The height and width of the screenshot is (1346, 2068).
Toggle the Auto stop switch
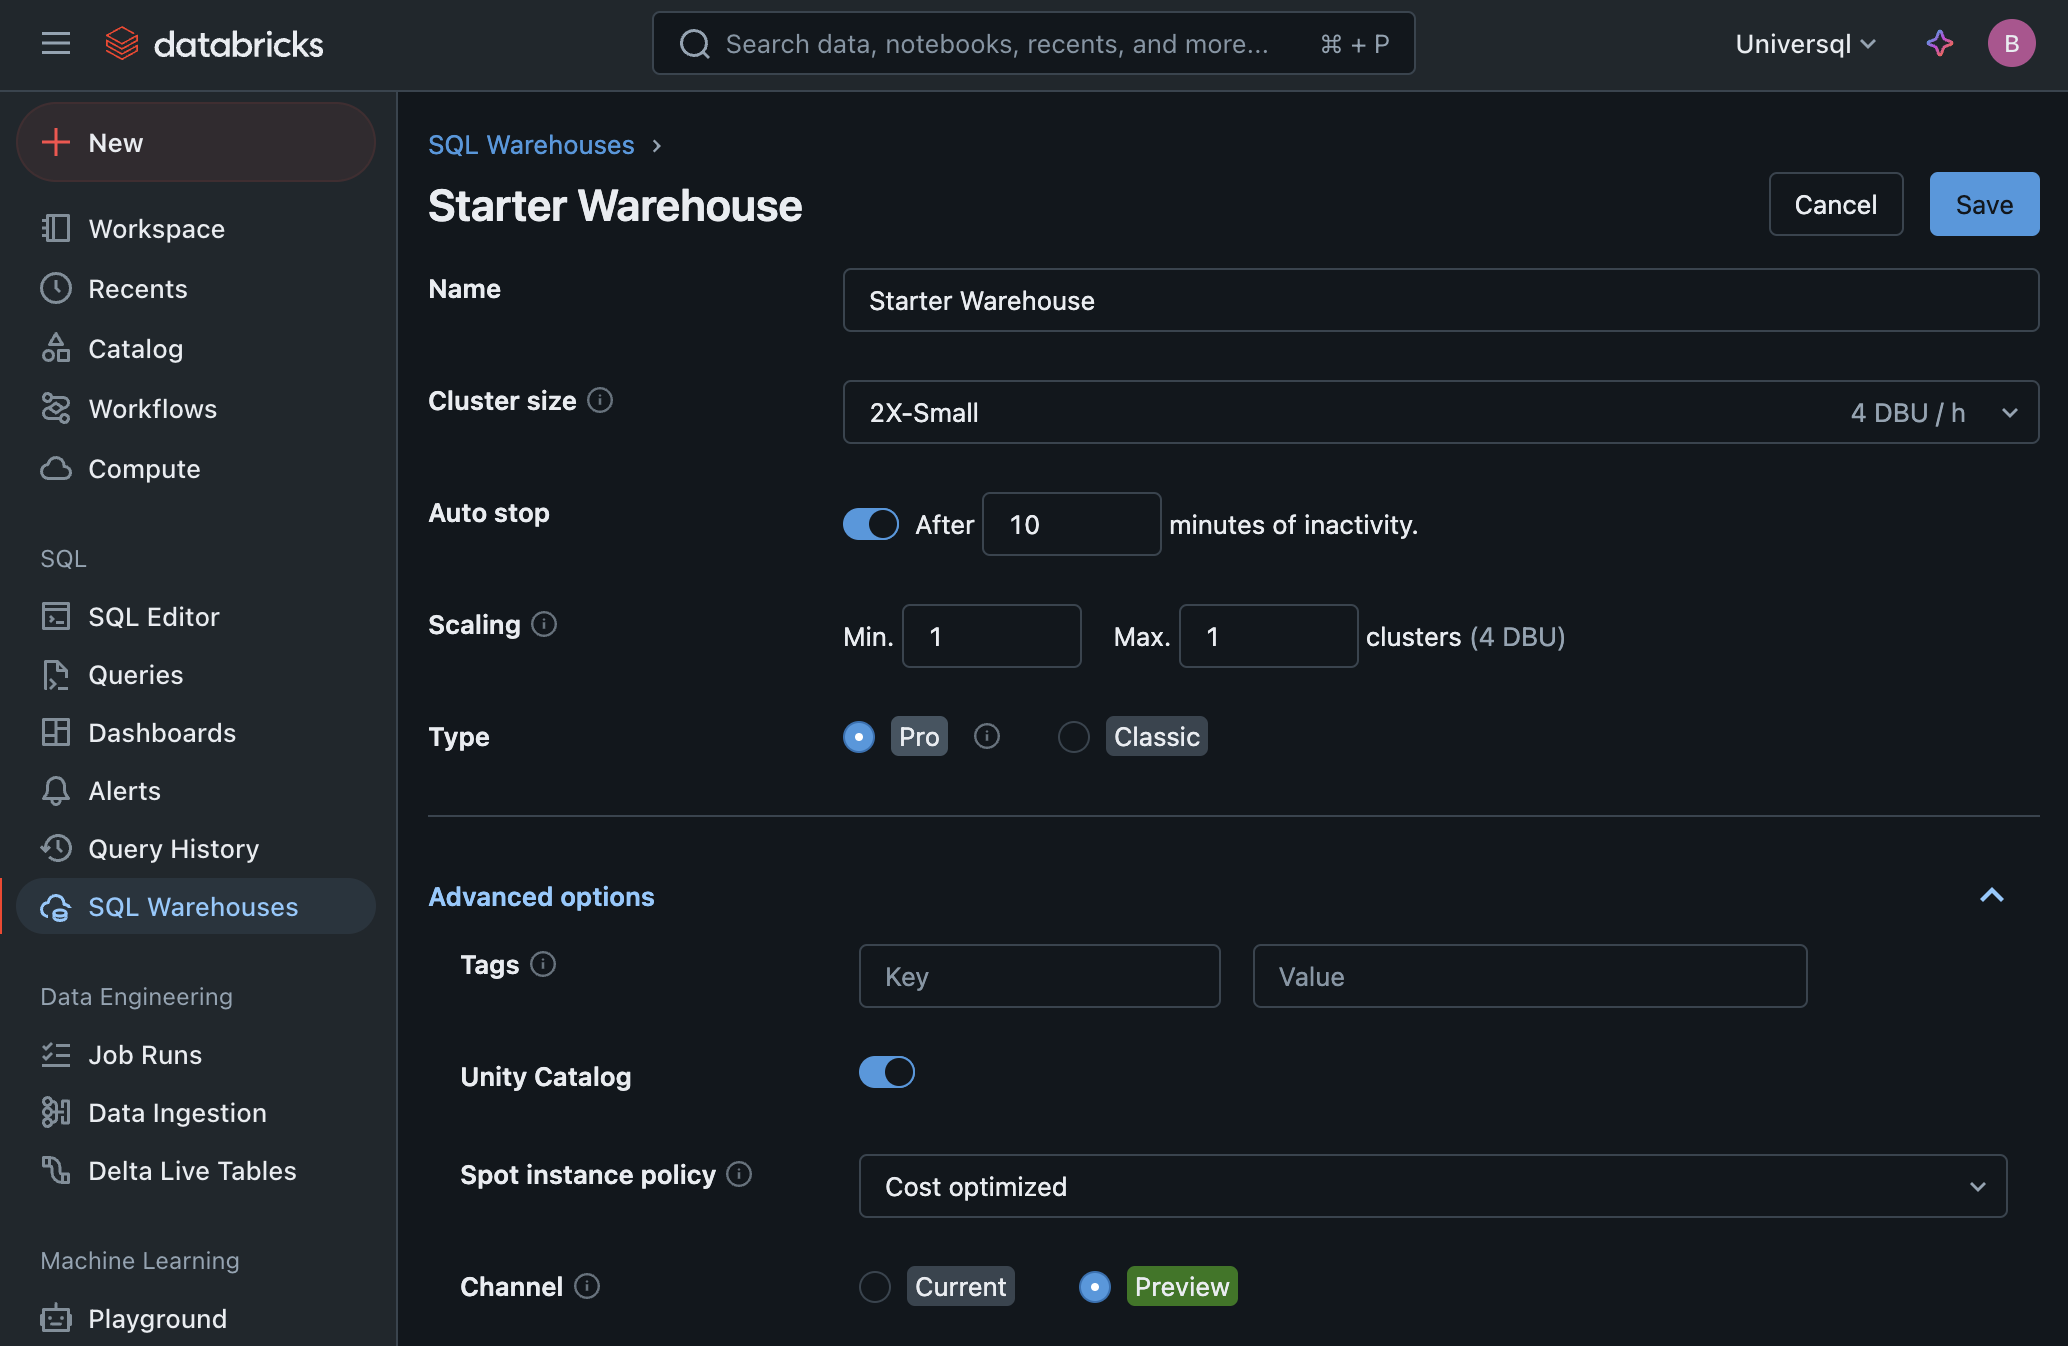click(871, 524)
